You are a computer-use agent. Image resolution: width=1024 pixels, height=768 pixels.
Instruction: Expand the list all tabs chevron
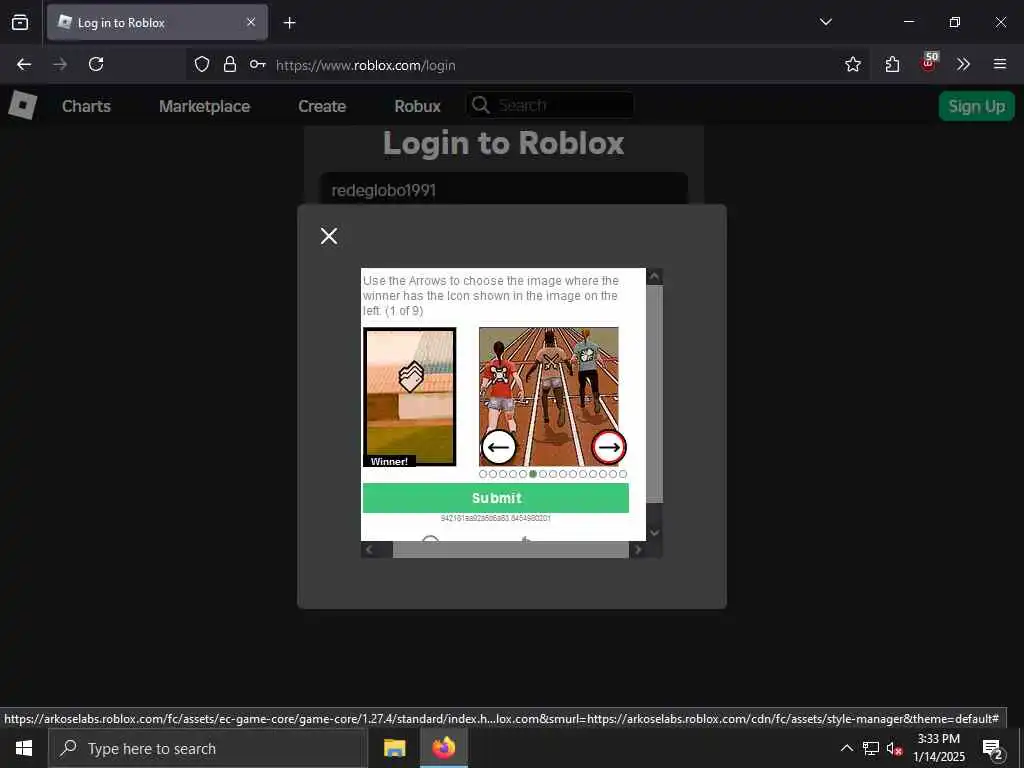(825, 22)
